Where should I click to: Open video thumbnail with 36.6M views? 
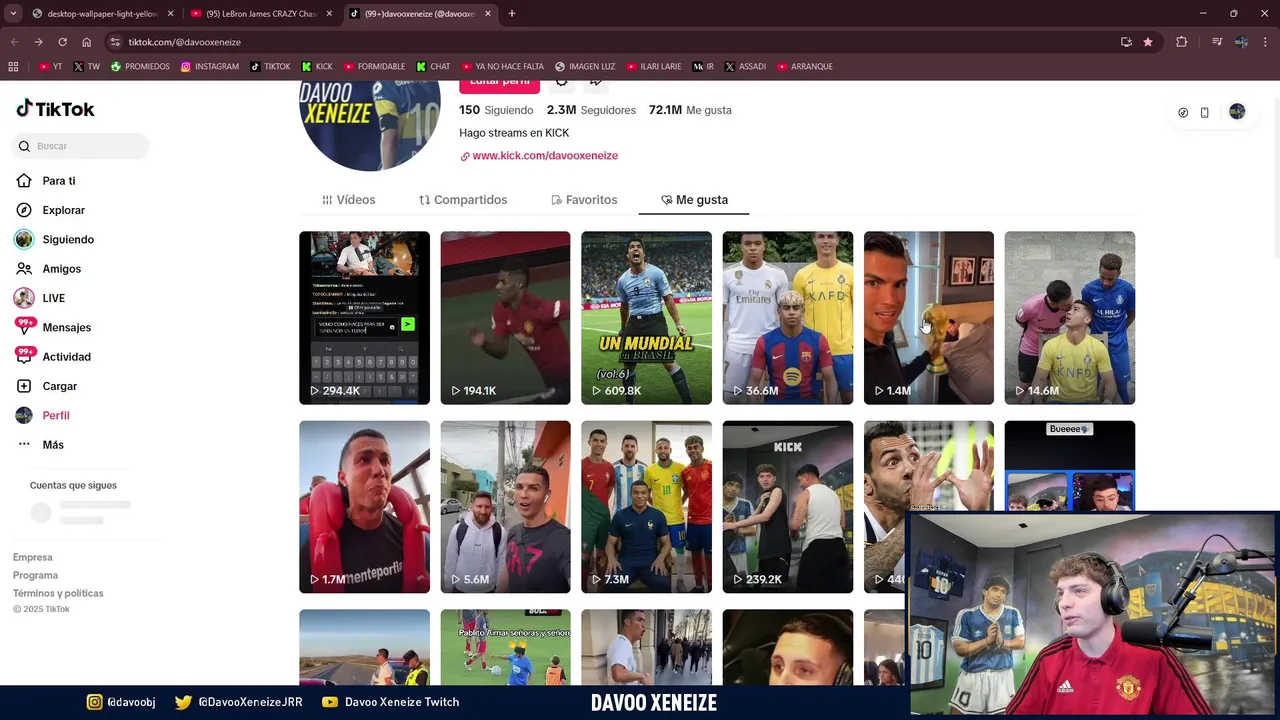click(788, 318)
